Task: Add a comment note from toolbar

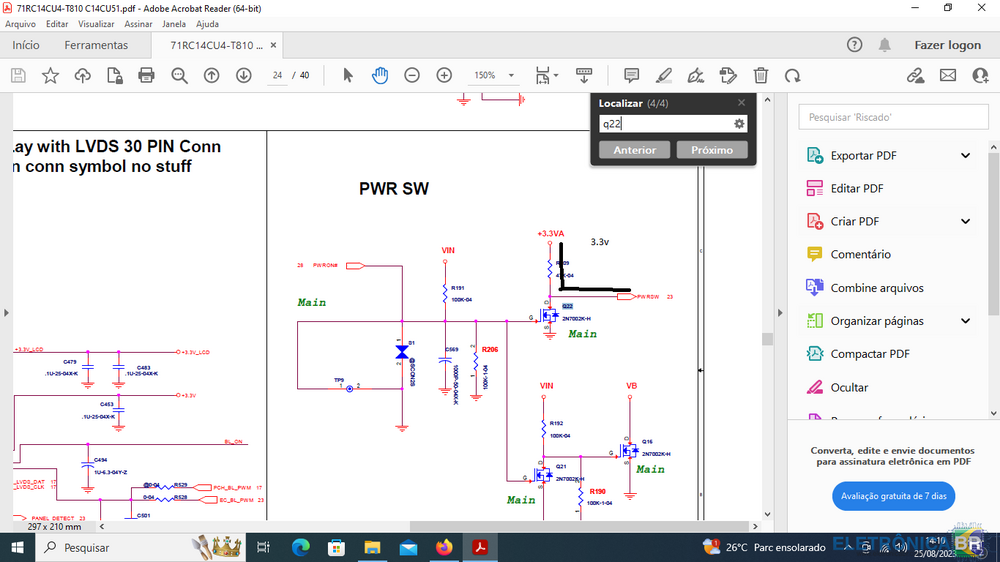Action: 631,76
